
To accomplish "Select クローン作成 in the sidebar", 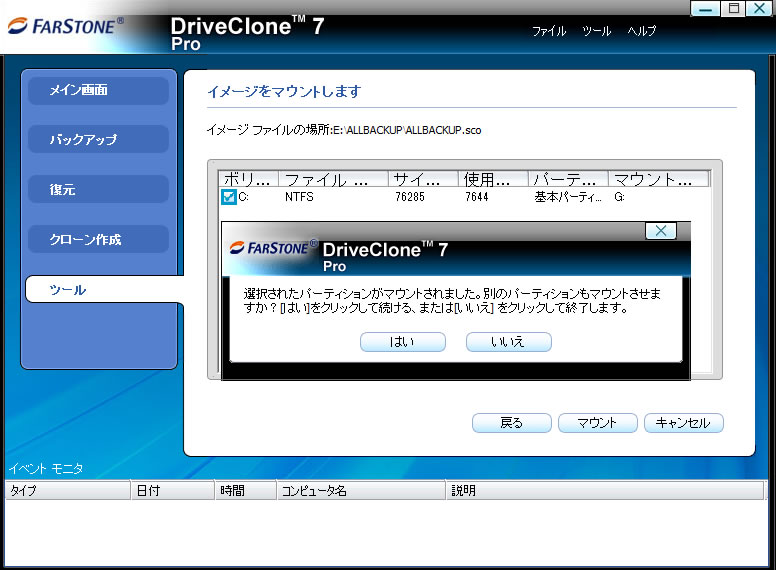I will click(x=98, y=239).
